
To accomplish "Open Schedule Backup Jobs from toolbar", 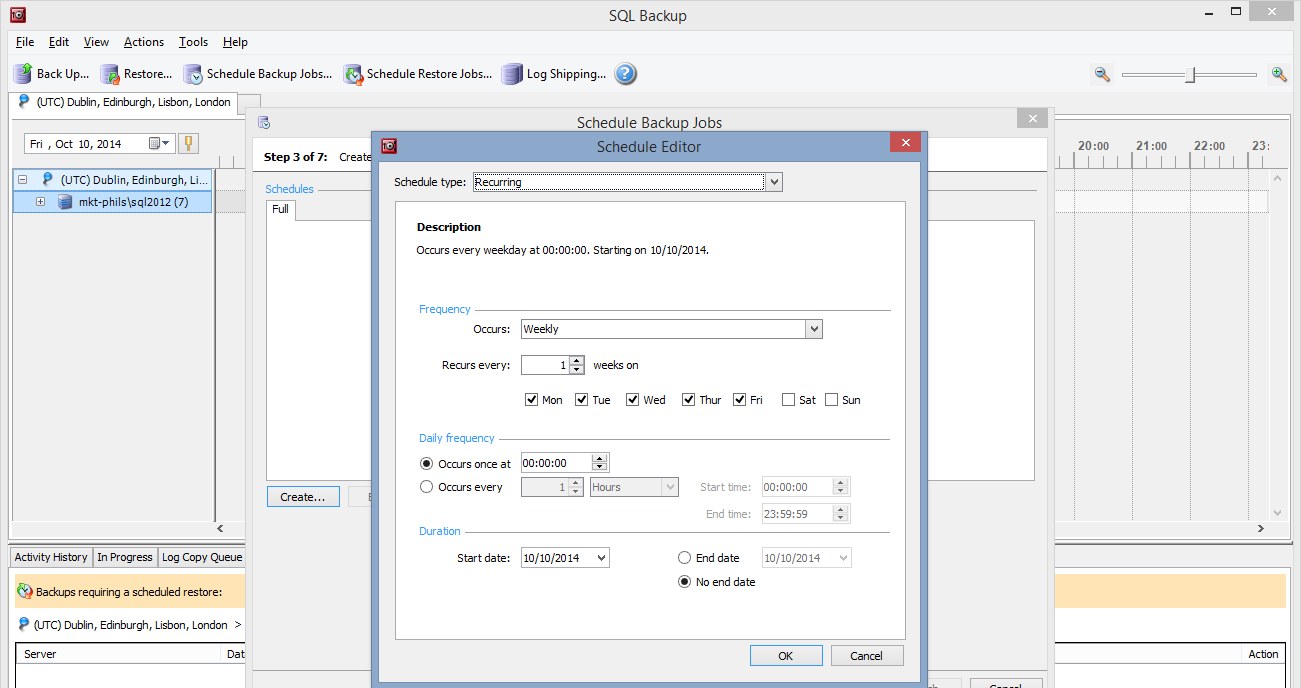I will click(257, 74).
